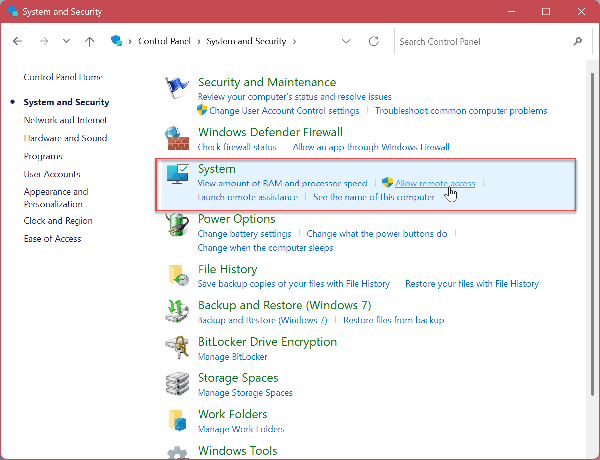
Task: Go up one level with up arrow
Action: tap(90, 42)
